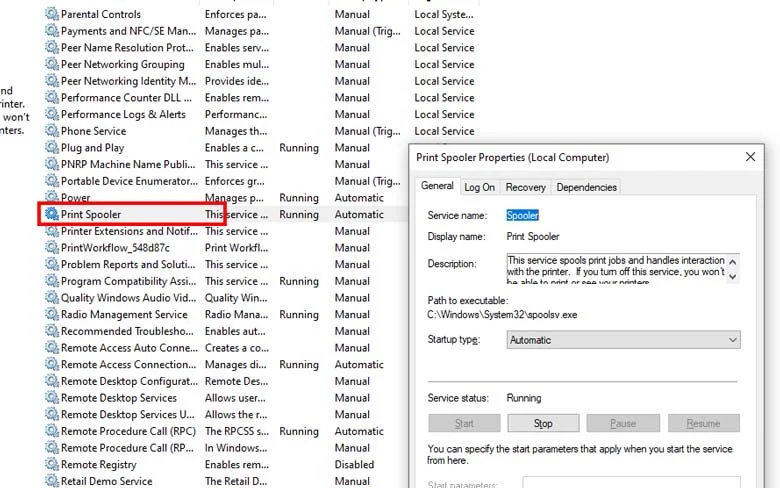Viewport: 780px width, 488px height.
Task: Click the Retail Demo Service gear icon
Action: [x=51, y=481]
